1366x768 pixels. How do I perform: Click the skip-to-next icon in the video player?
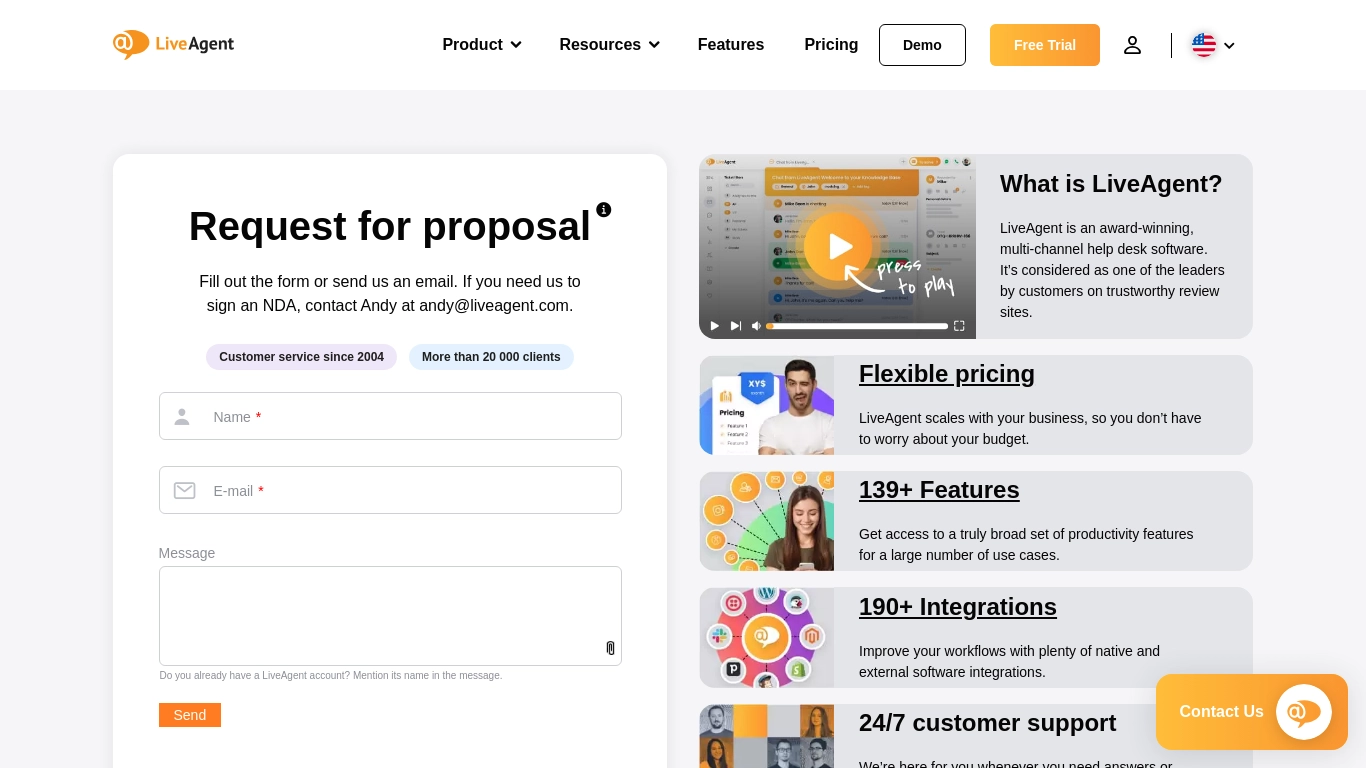tap(735, 325)
